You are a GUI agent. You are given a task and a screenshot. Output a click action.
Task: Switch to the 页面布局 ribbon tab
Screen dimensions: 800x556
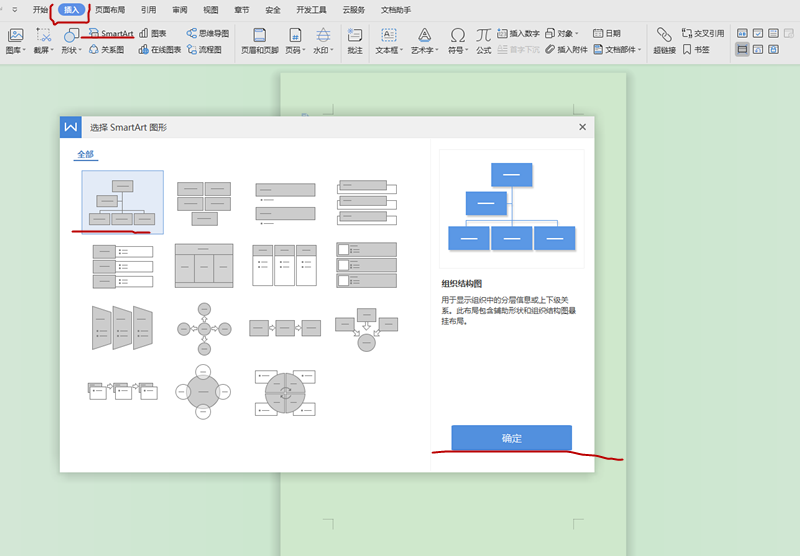[x=110, y=10]
